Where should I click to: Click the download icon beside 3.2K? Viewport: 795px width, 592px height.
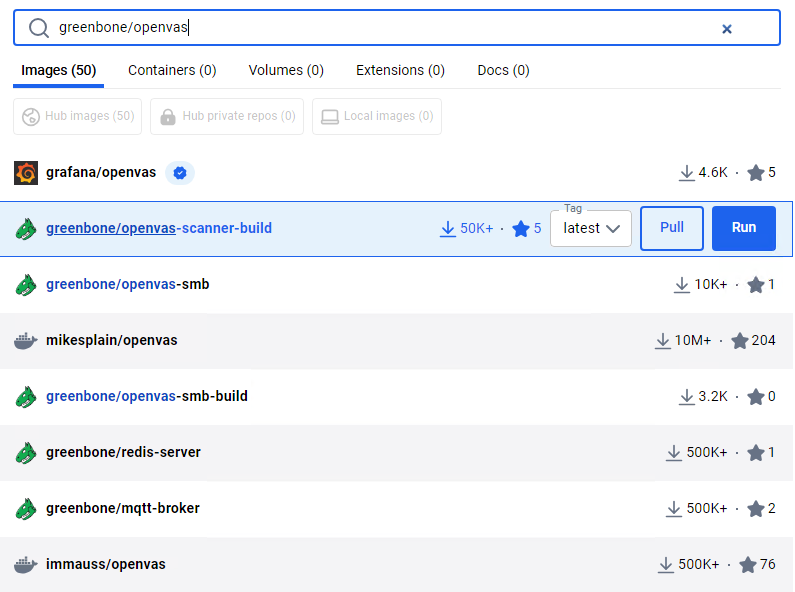(686, 396)
